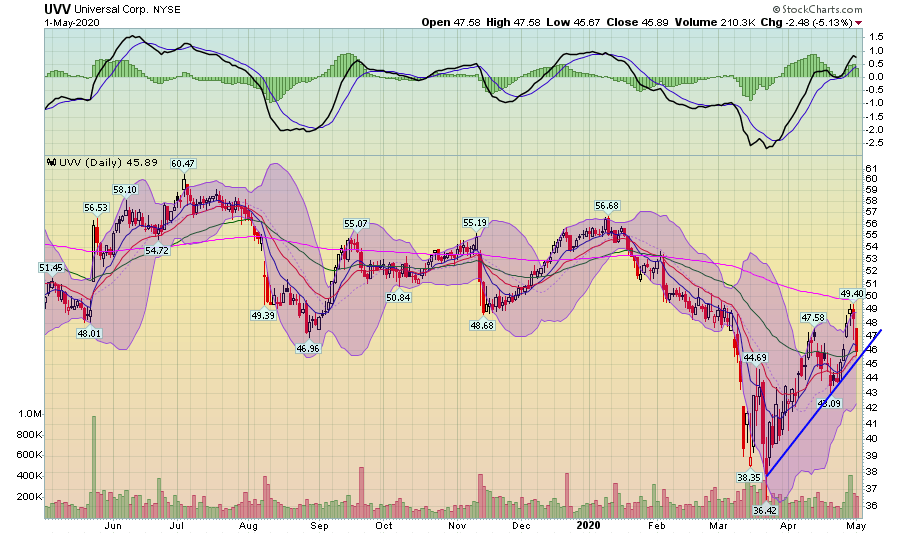This screenshot has width=900, height=534.
Task: Click the Feb month axis label
Action: (657, 525)
